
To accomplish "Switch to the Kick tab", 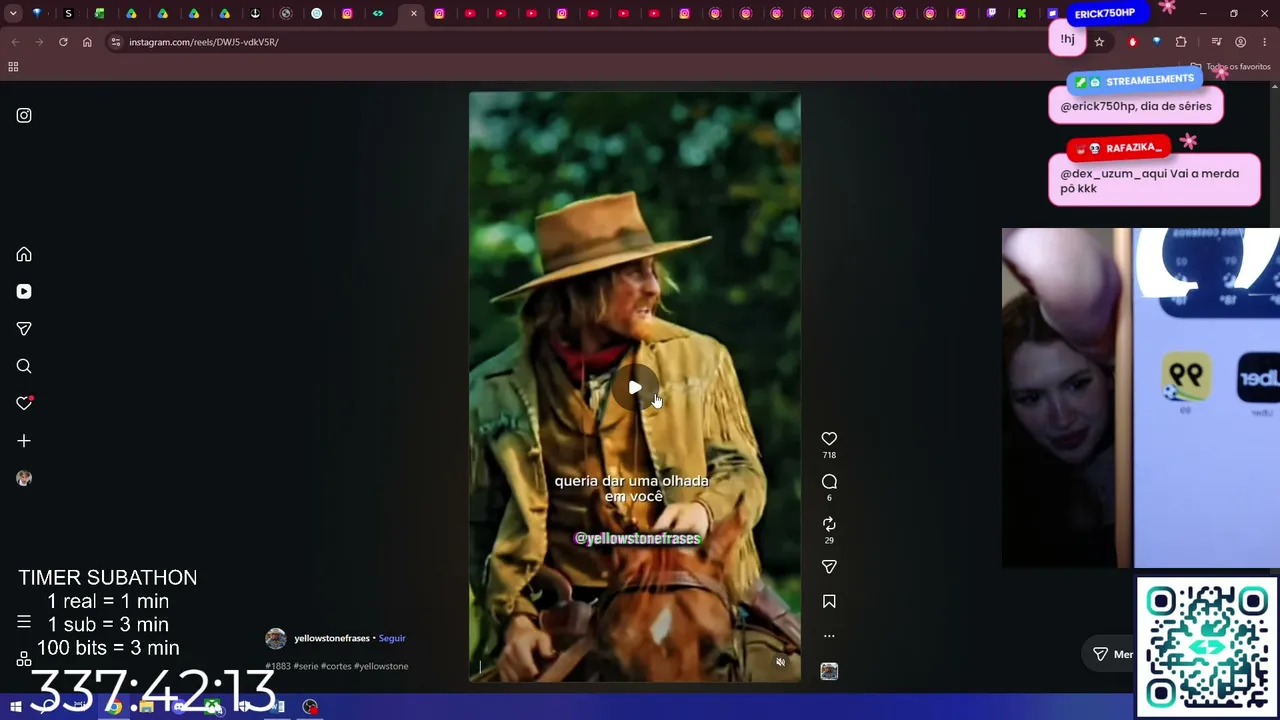I will tap(1022, 14).
